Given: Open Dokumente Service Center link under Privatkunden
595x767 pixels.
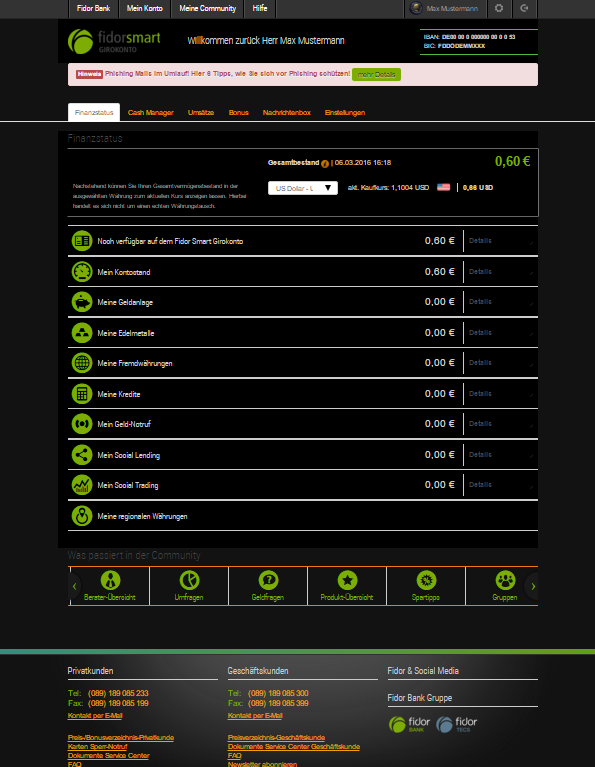Looking at the screenshot, I should click(x=109, y=756).
